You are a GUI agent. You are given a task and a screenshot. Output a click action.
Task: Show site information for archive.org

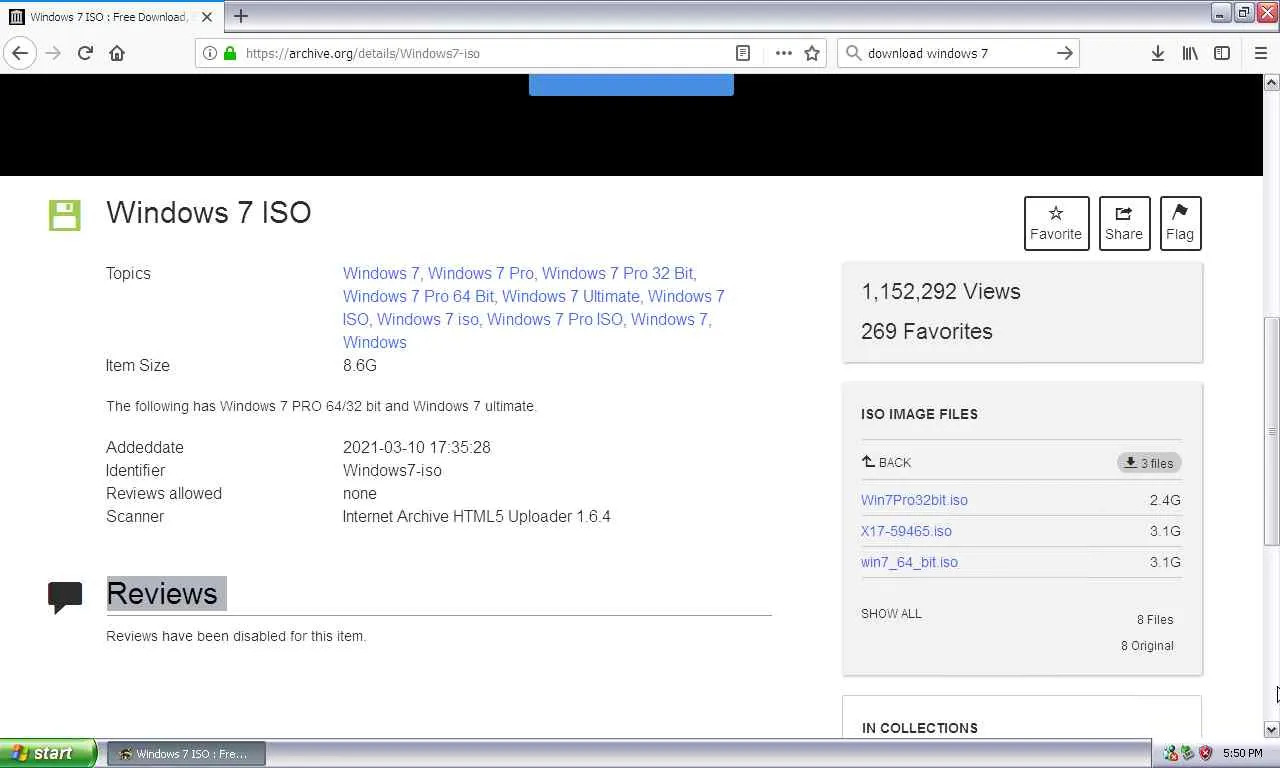[209, 53]
